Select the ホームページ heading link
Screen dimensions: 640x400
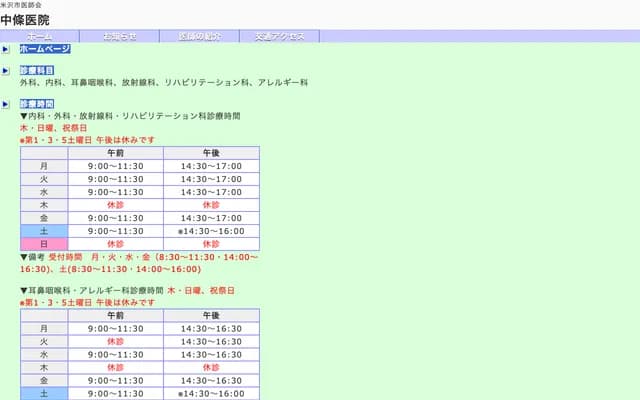[46, 48]
